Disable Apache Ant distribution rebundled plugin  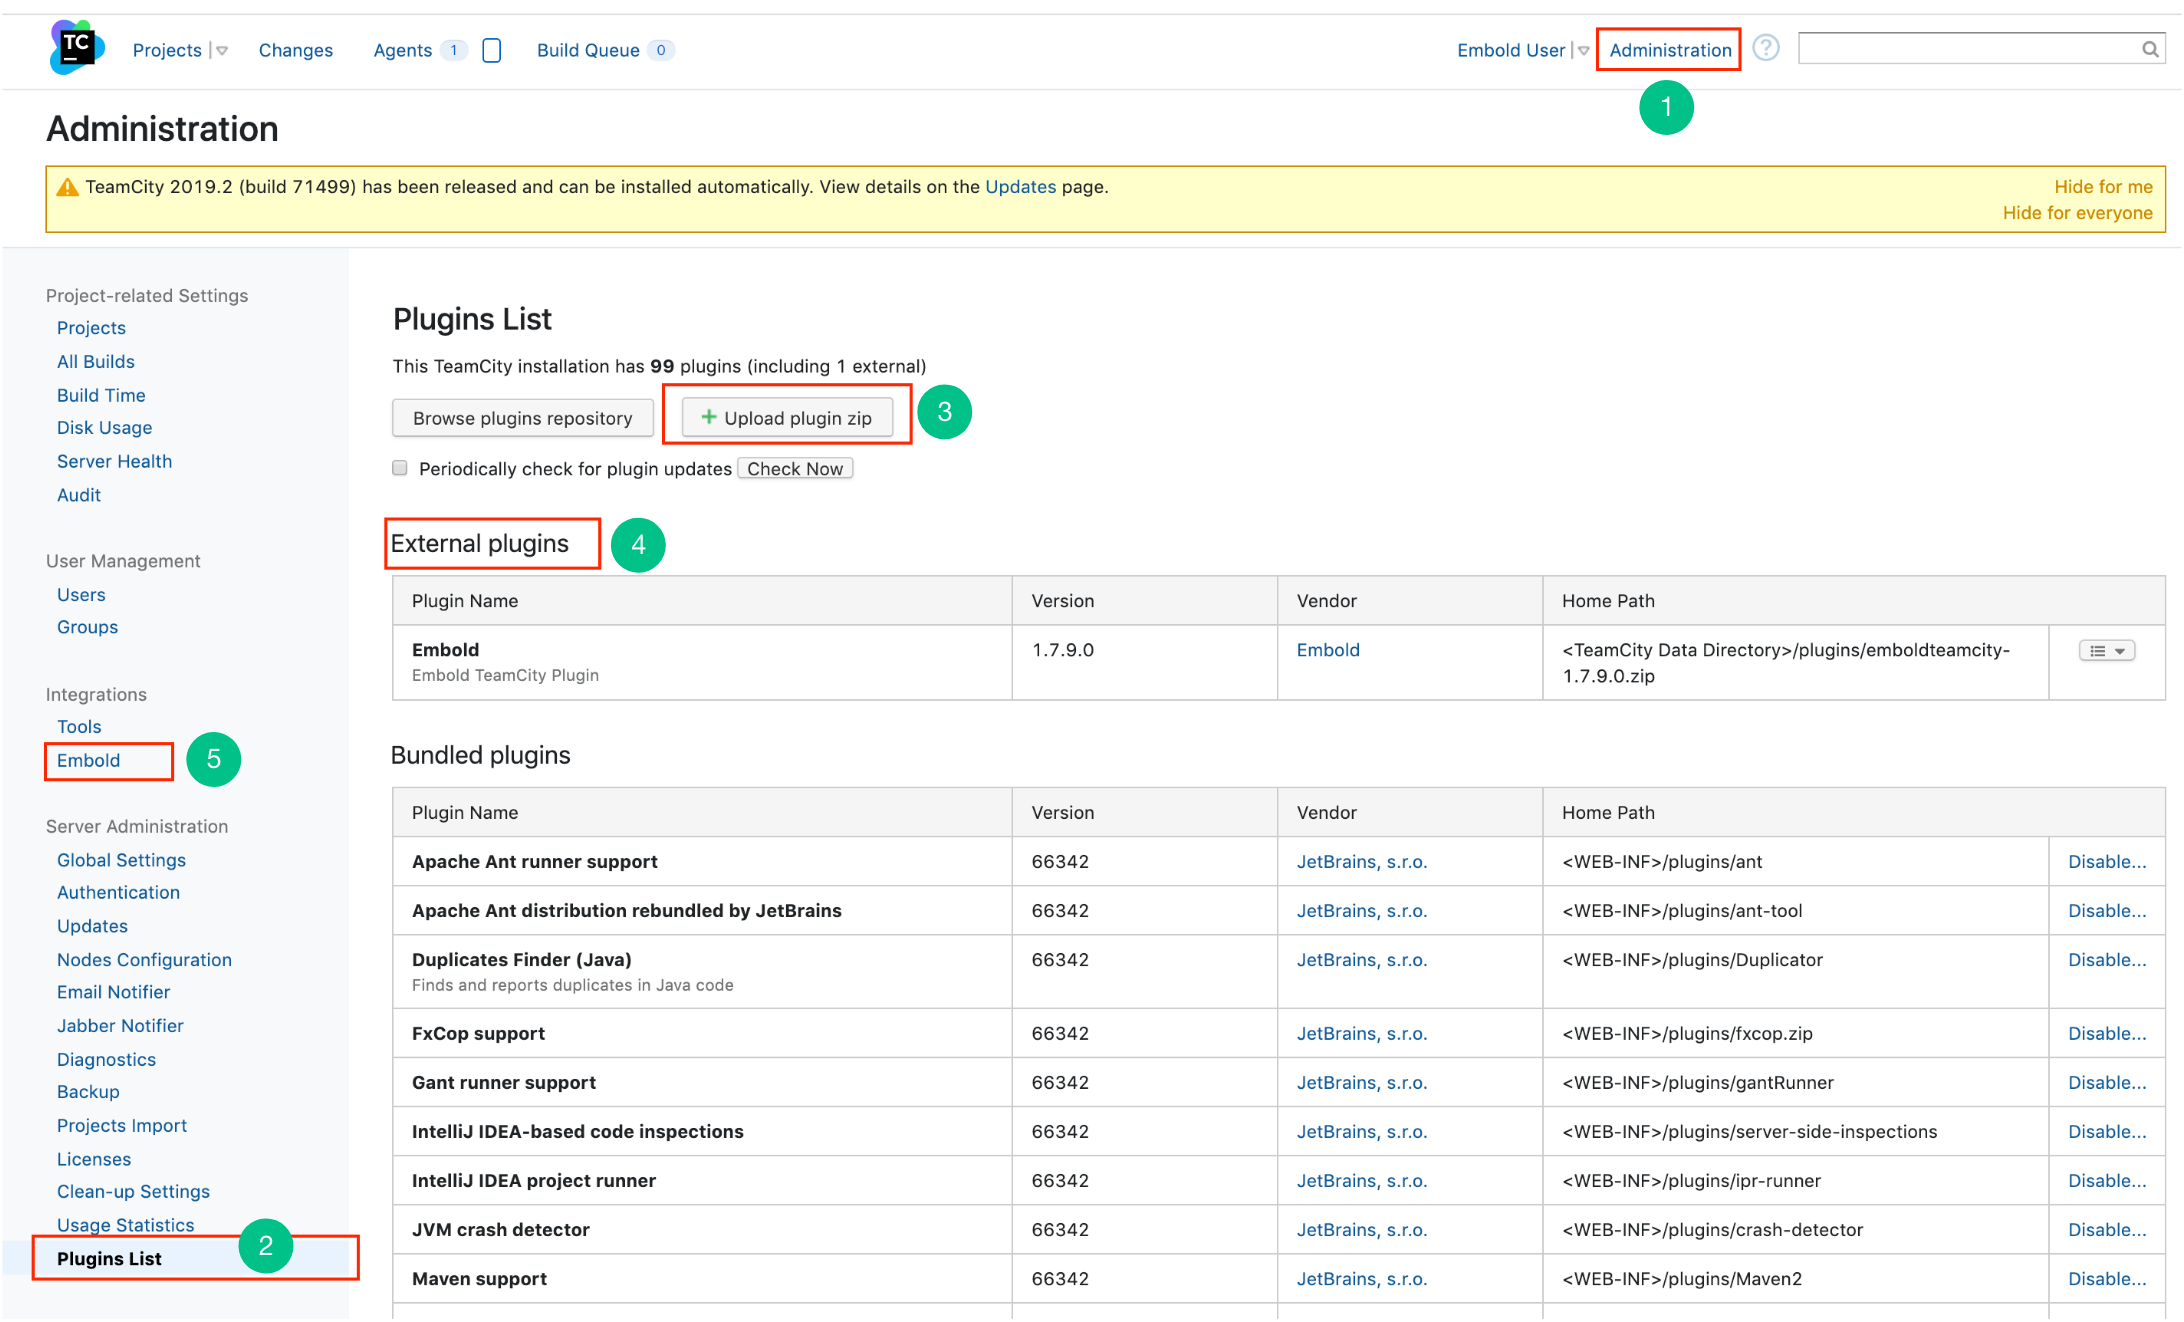pyautogui.click(x=2107, y=911)
